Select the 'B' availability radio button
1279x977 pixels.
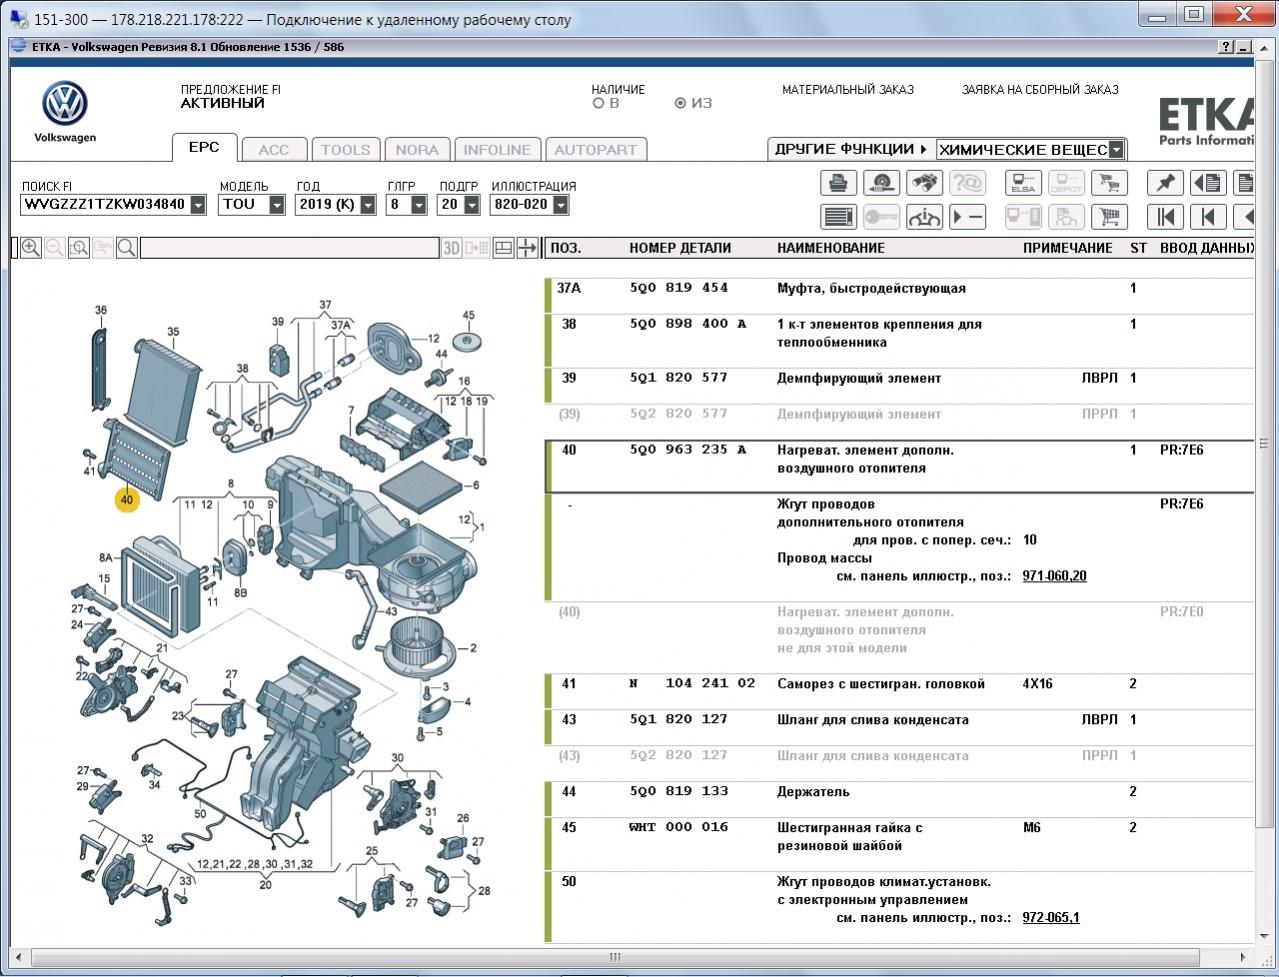coord(599,103)
